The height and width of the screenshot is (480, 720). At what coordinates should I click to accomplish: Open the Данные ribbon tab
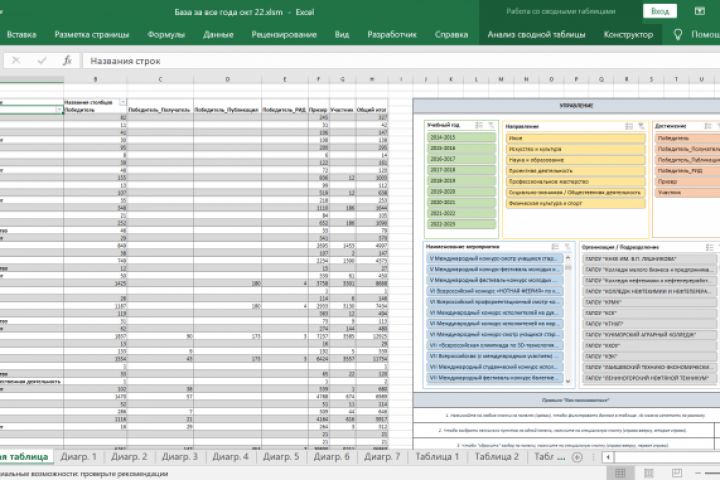pos(218,34)
